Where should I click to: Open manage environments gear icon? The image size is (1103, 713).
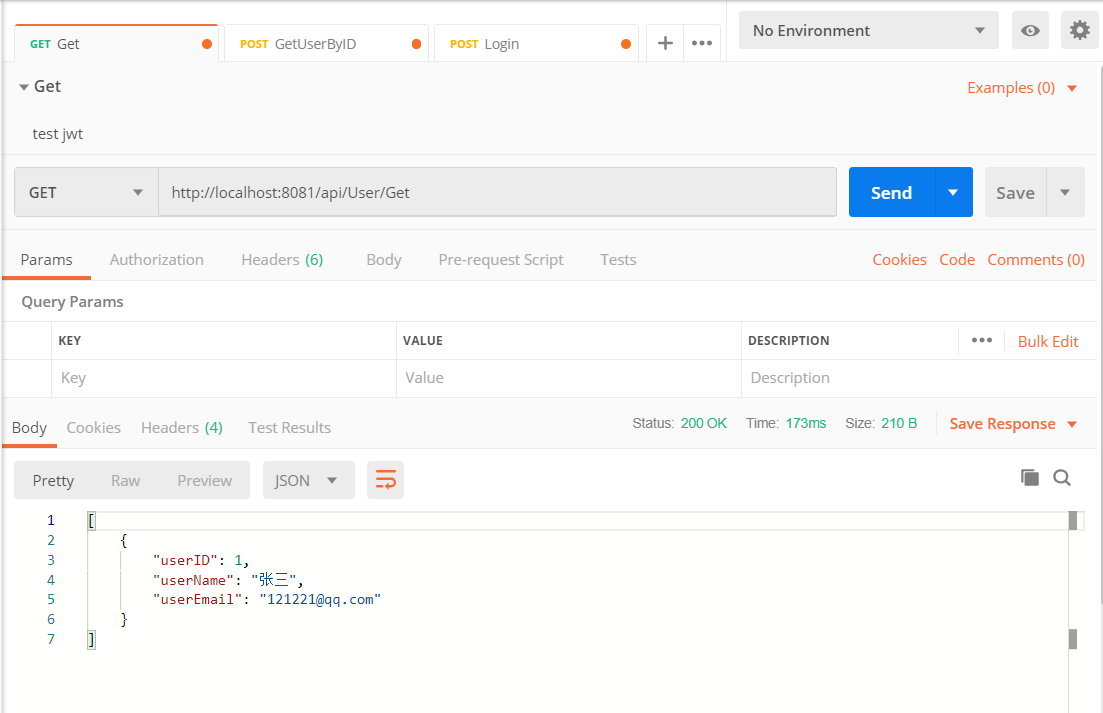[x=1079, y=30]
